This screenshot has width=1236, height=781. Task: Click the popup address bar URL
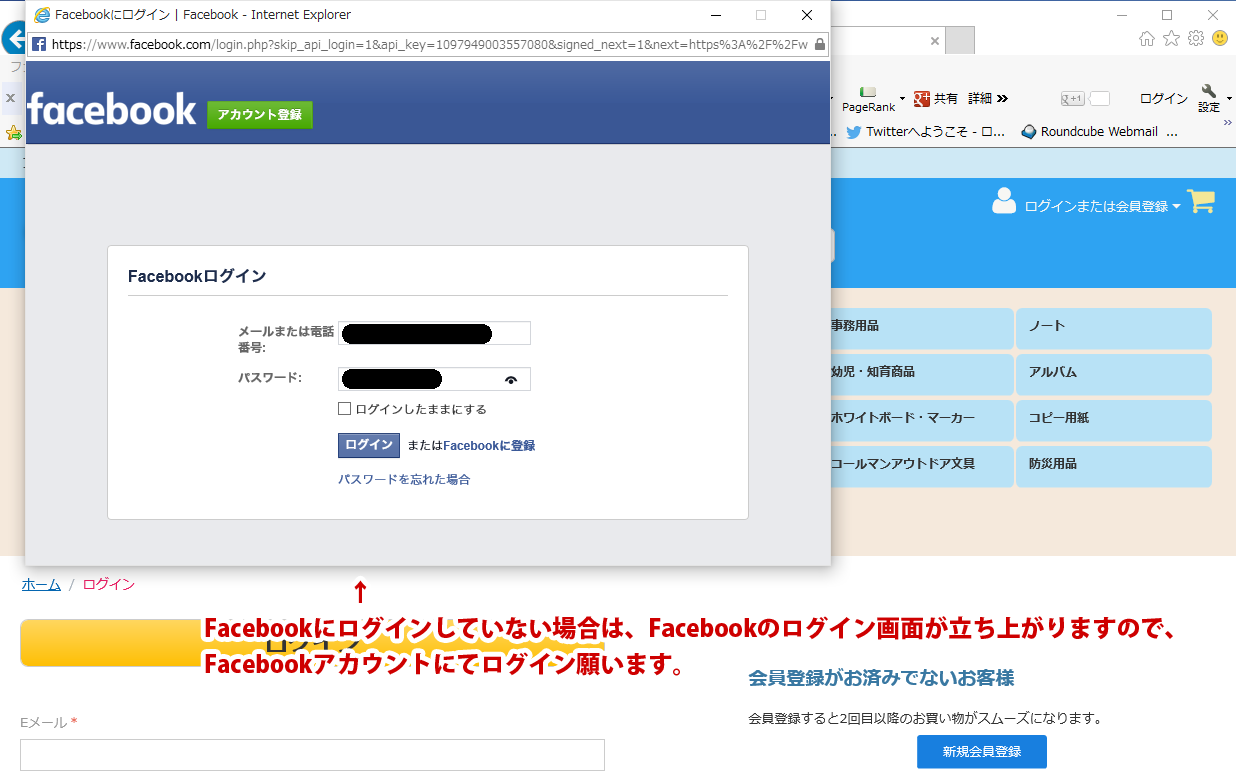coord(430,44)
